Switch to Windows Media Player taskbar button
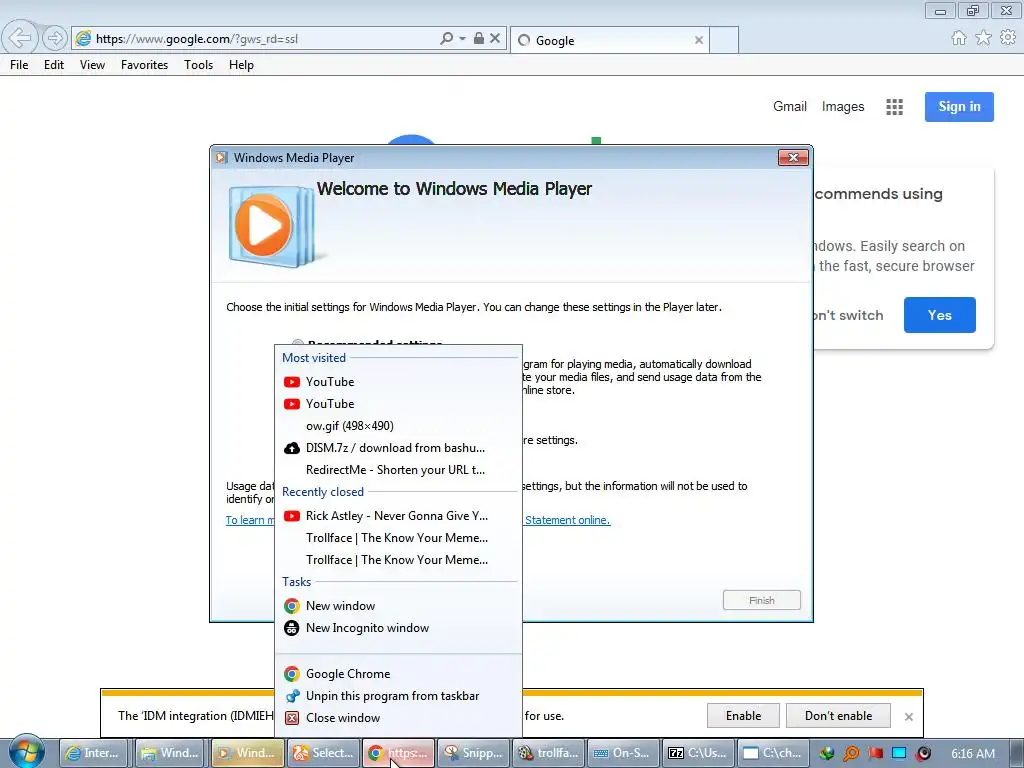1024x768 pixels. tap(247, 753)
